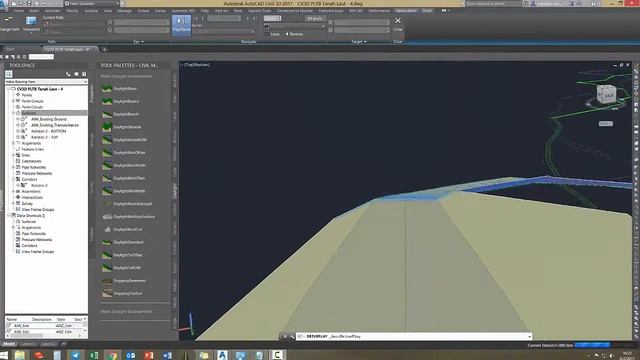640x360 pixels.
Task: Collapse the Surfaces tree node
Action: (13, 113)
